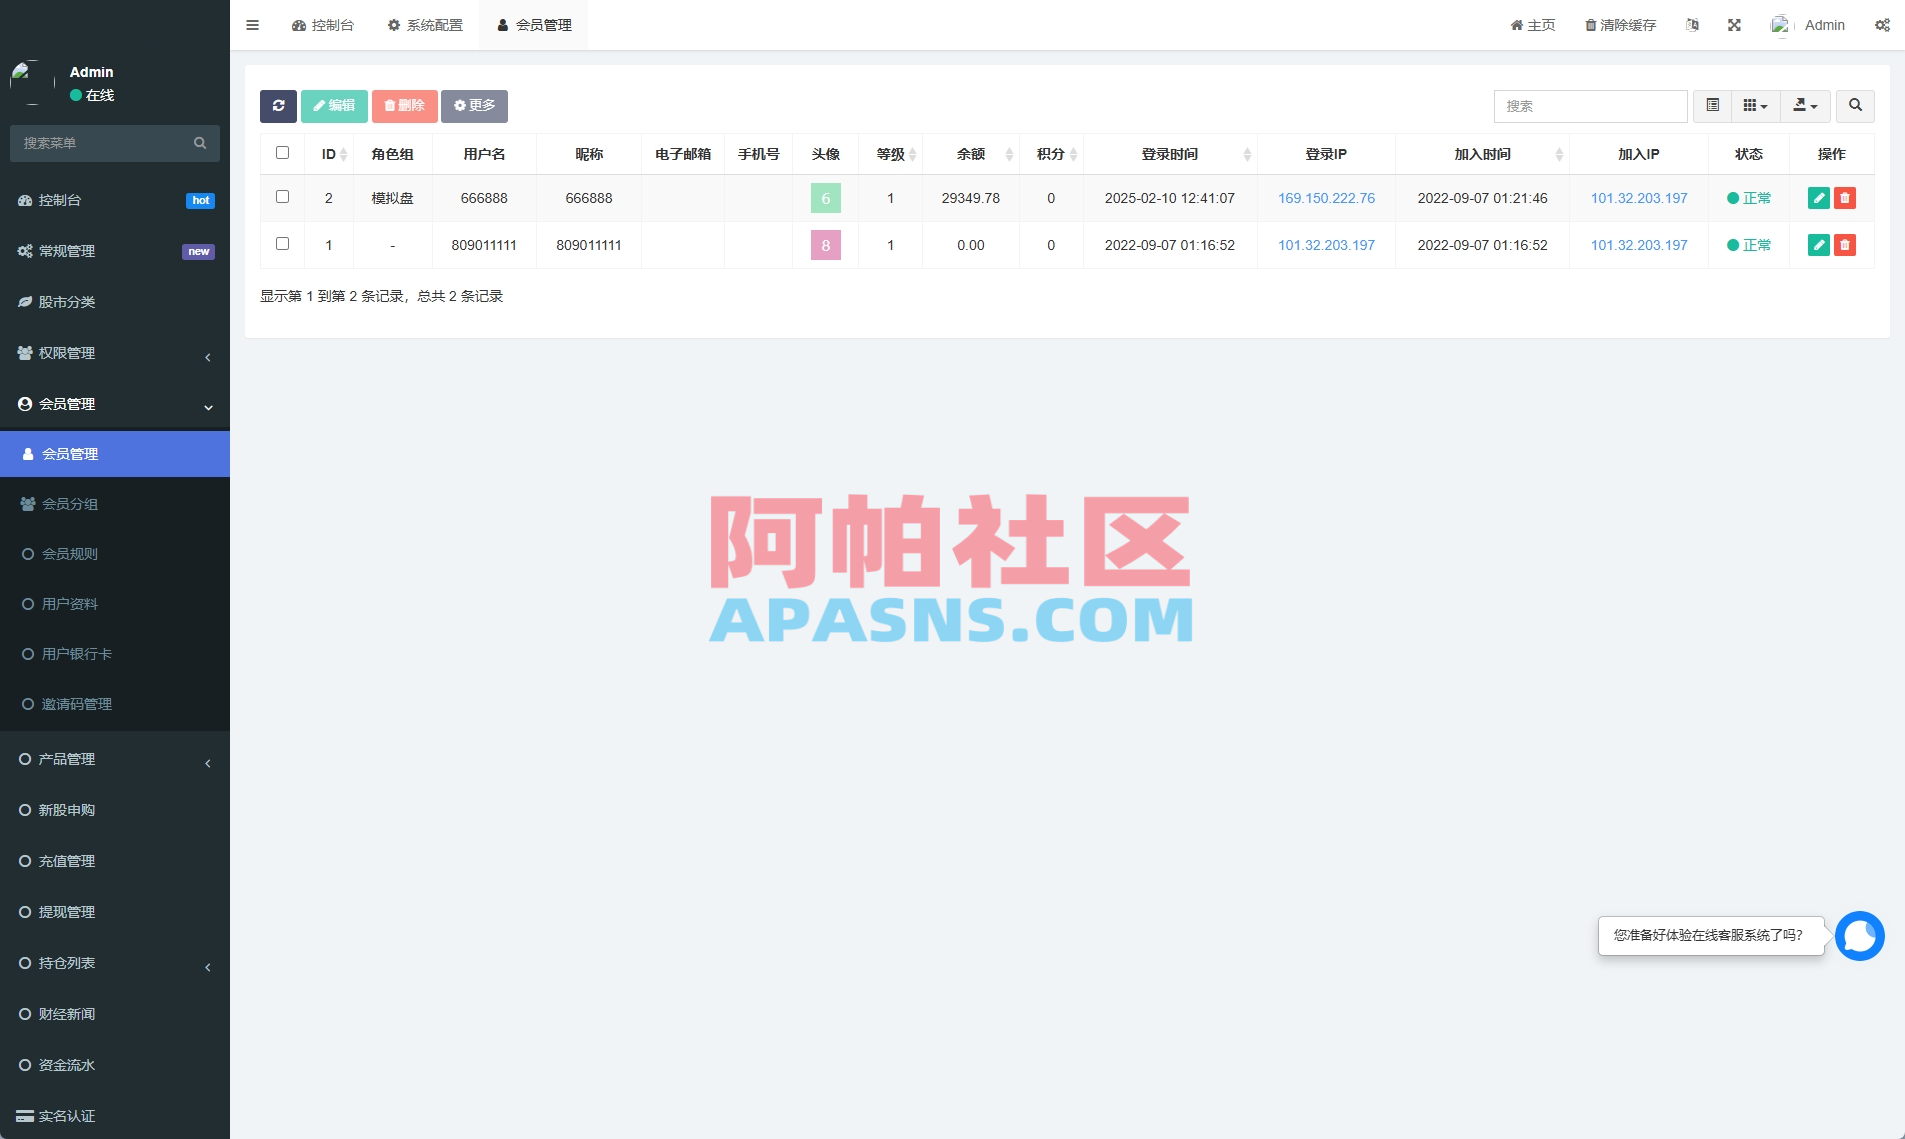The height and width of the screenshot is (1139, 1905).
Task: Refresh the member list table
Action: tap(278, 106)
